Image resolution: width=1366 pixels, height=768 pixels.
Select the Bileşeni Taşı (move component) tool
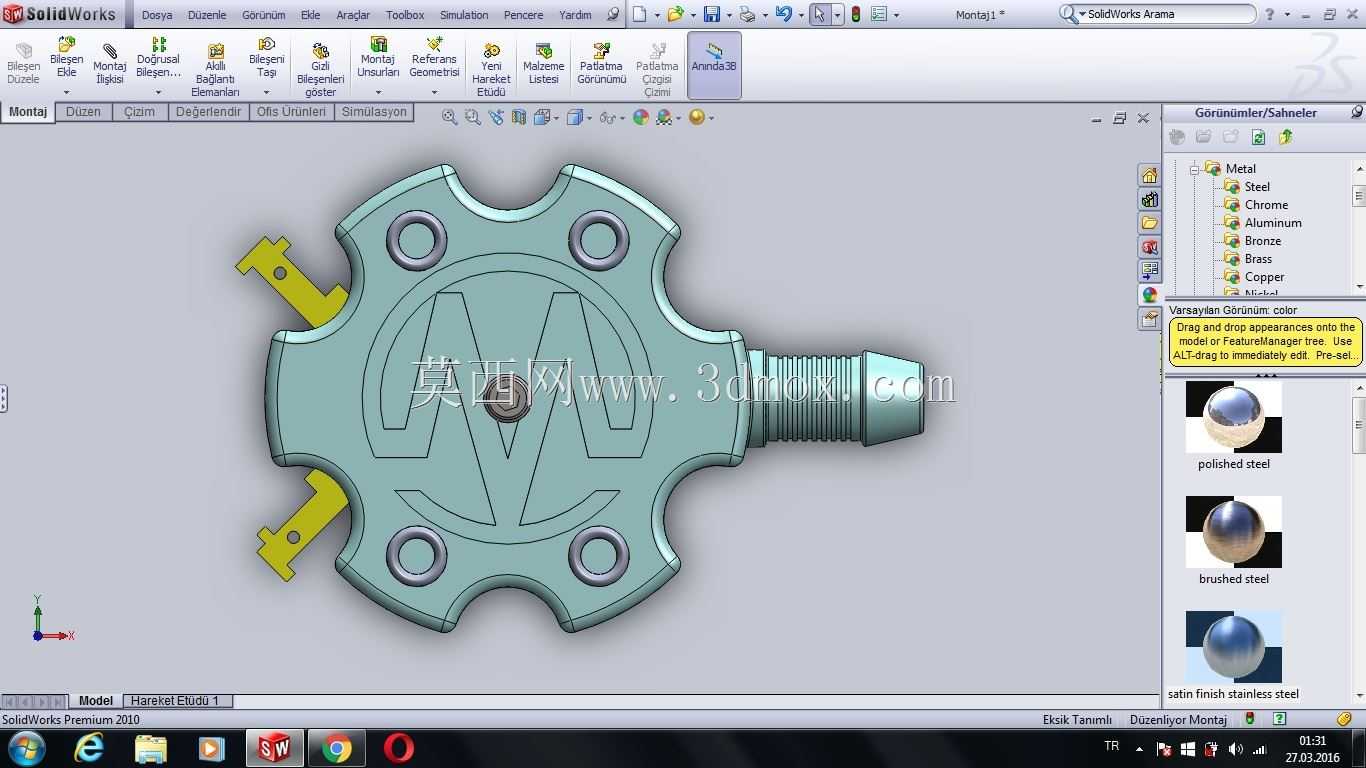(x=266, y=58)
